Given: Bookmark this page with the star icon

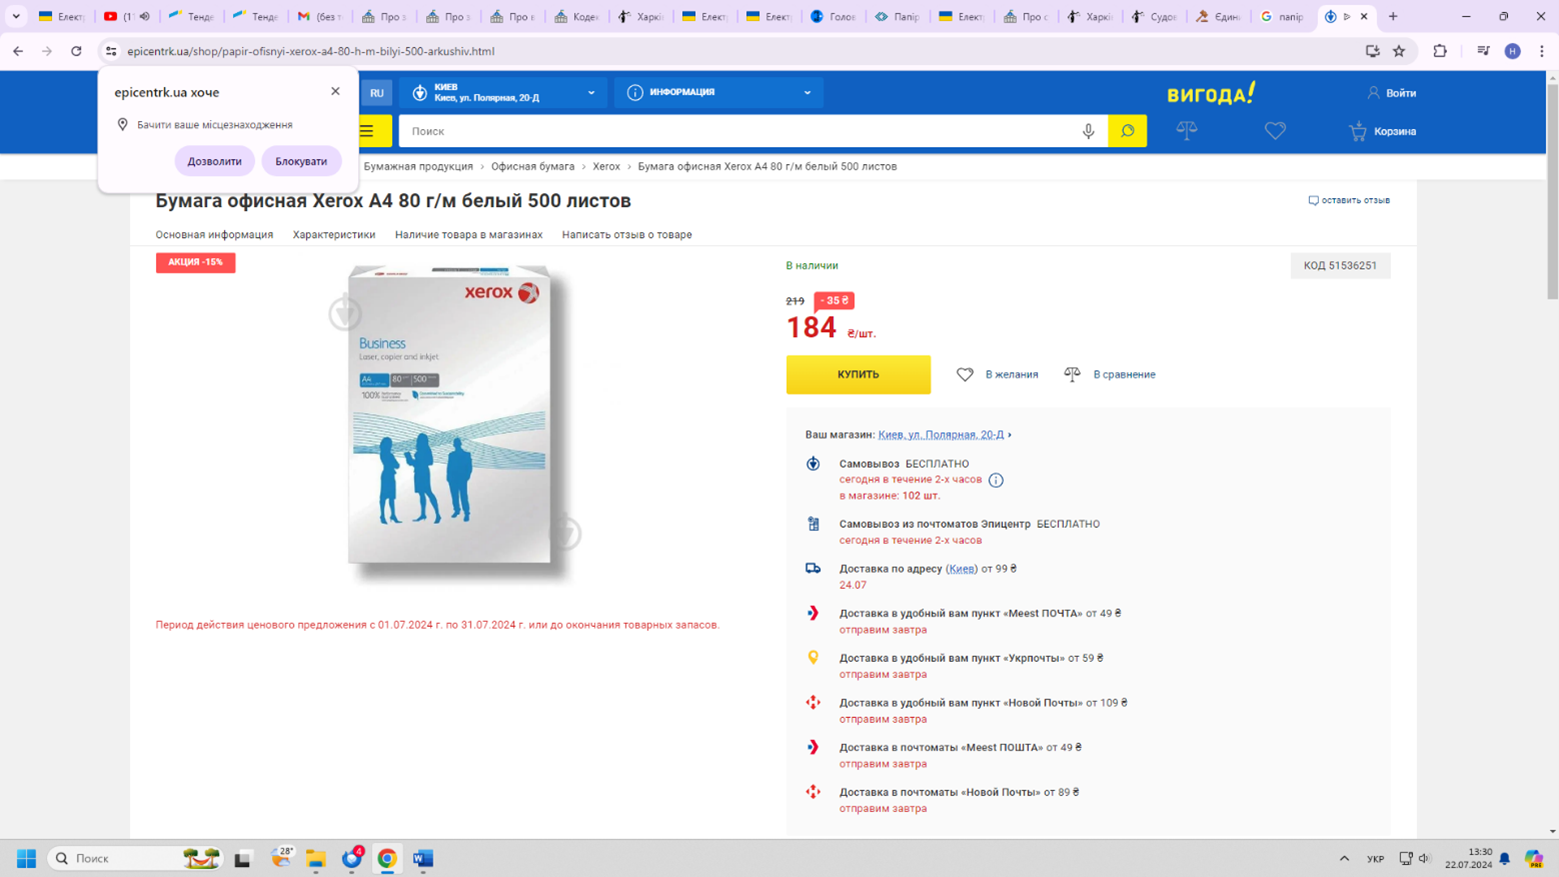Looking at the screenshot, I should [x=1399, y=51].
